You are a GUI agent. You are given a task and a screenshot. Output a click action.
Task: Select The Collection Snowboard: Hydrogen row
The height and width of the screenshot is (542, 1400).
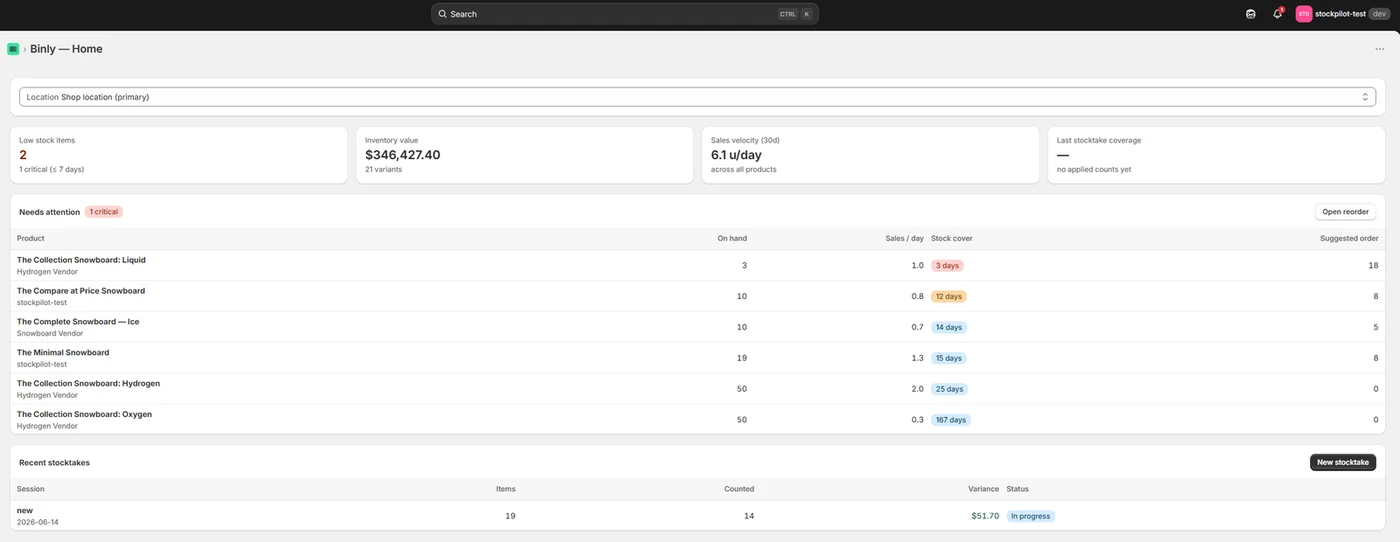tap(698, 389)
